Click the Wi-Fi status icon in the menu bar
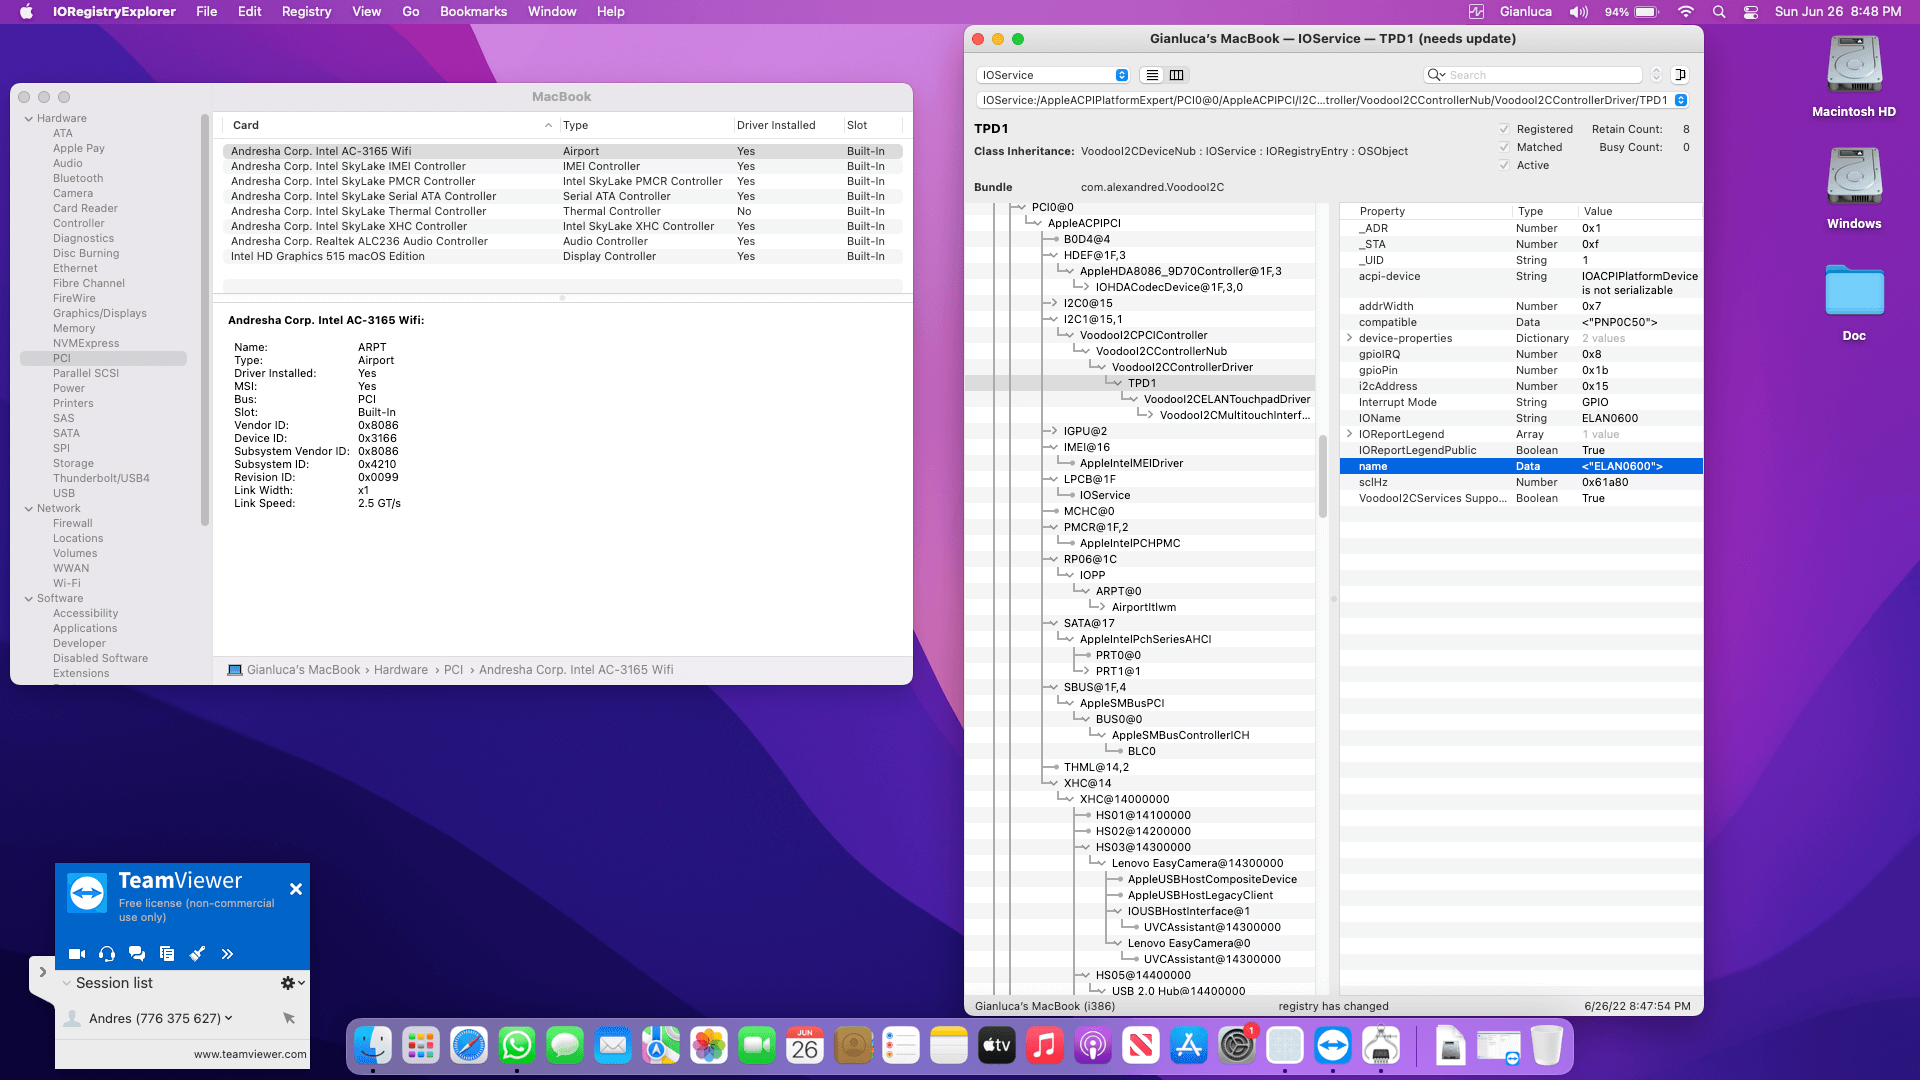 1686,12
